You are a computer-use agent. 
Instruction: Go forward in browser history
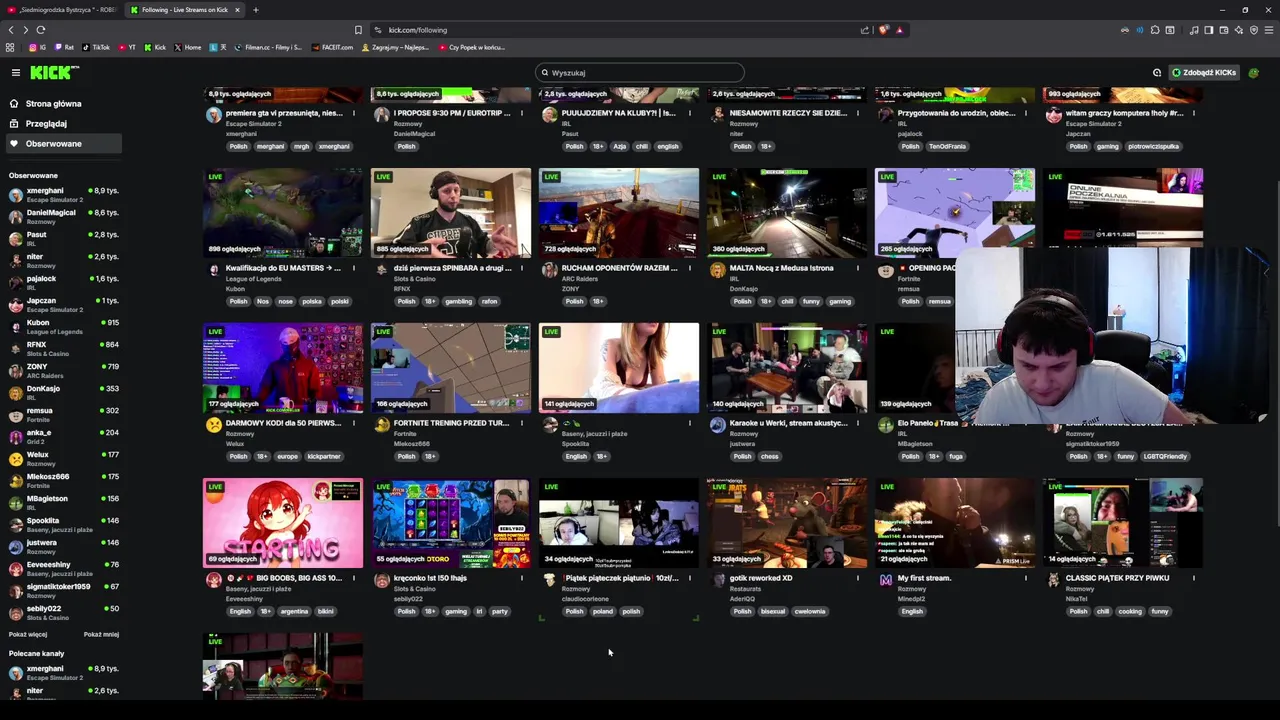(x=26, y=30)
